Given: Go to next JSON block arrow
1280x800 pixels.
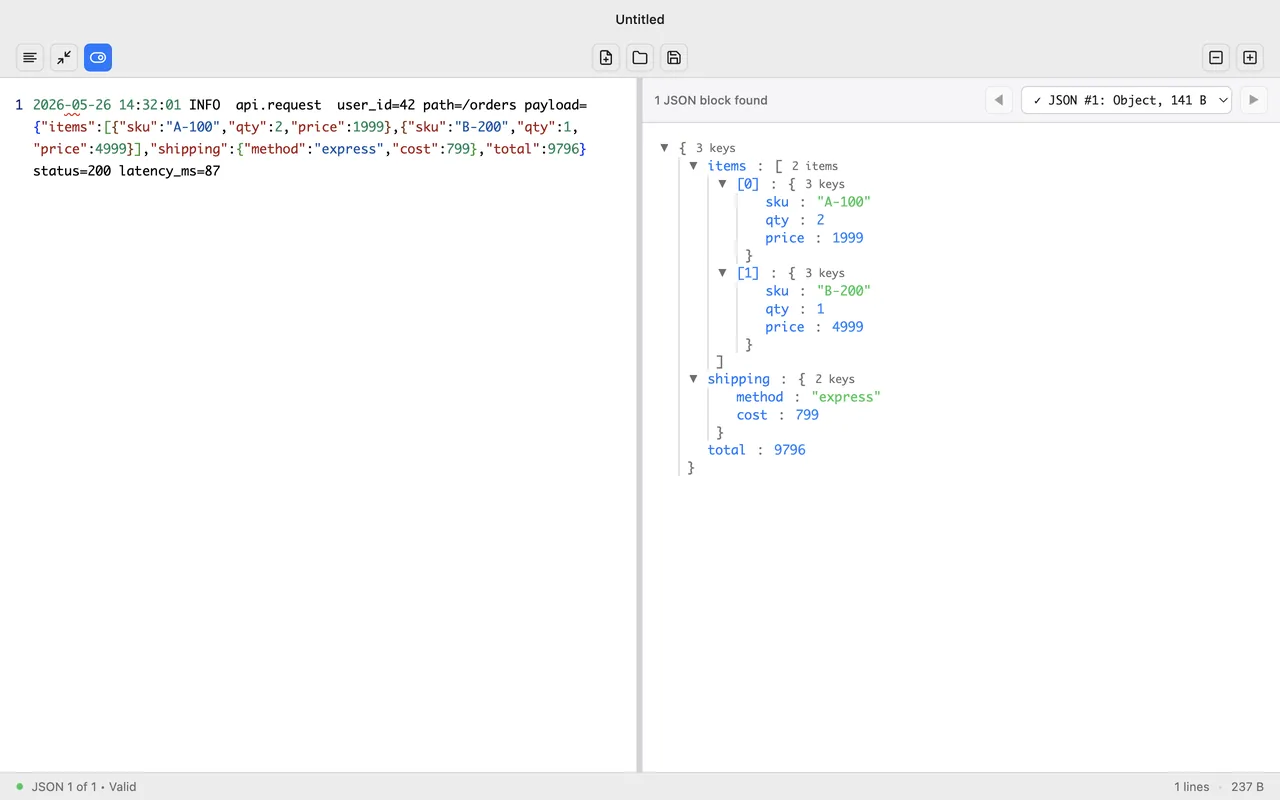Looking at the screenshot, I should point(1254,100).
